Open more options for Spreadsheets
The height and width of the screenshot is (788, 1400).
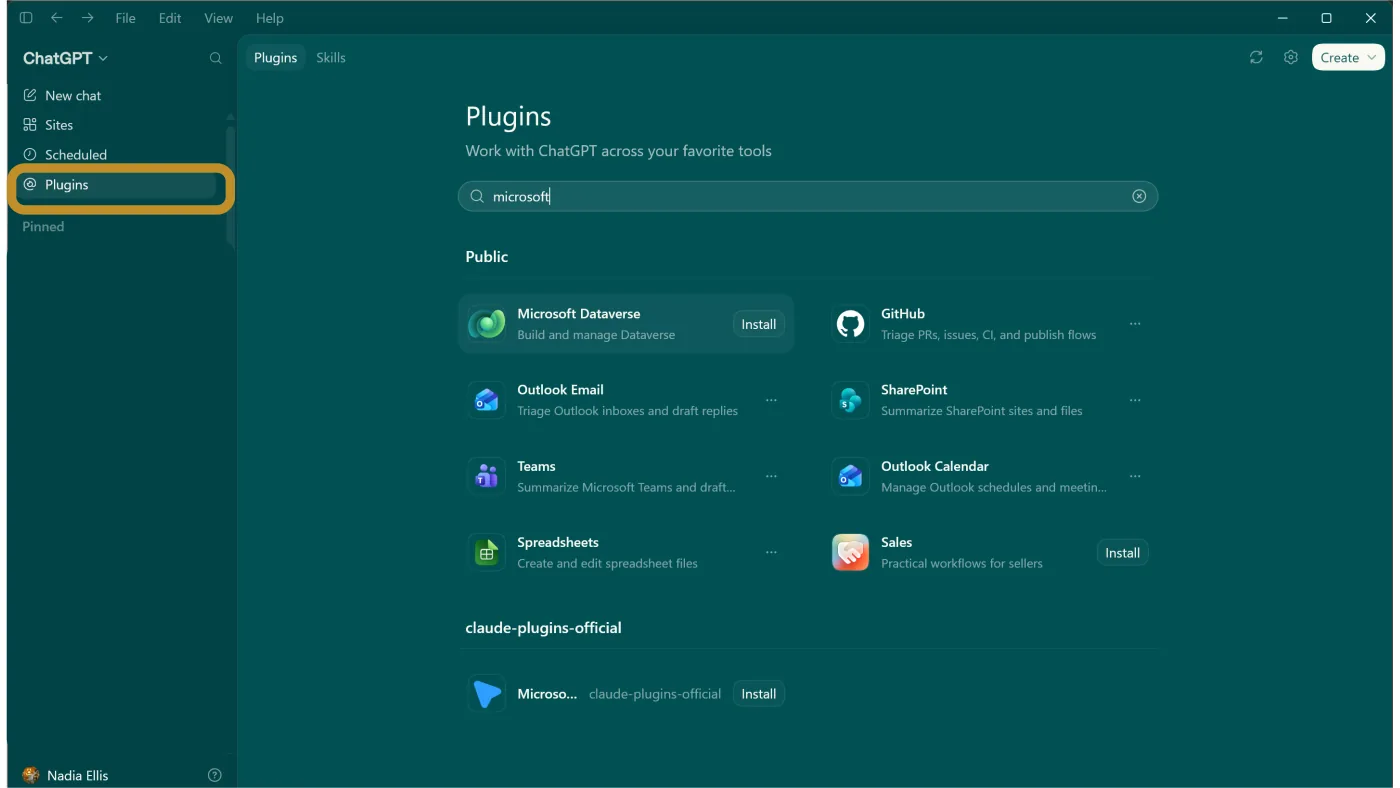point(771,553)
